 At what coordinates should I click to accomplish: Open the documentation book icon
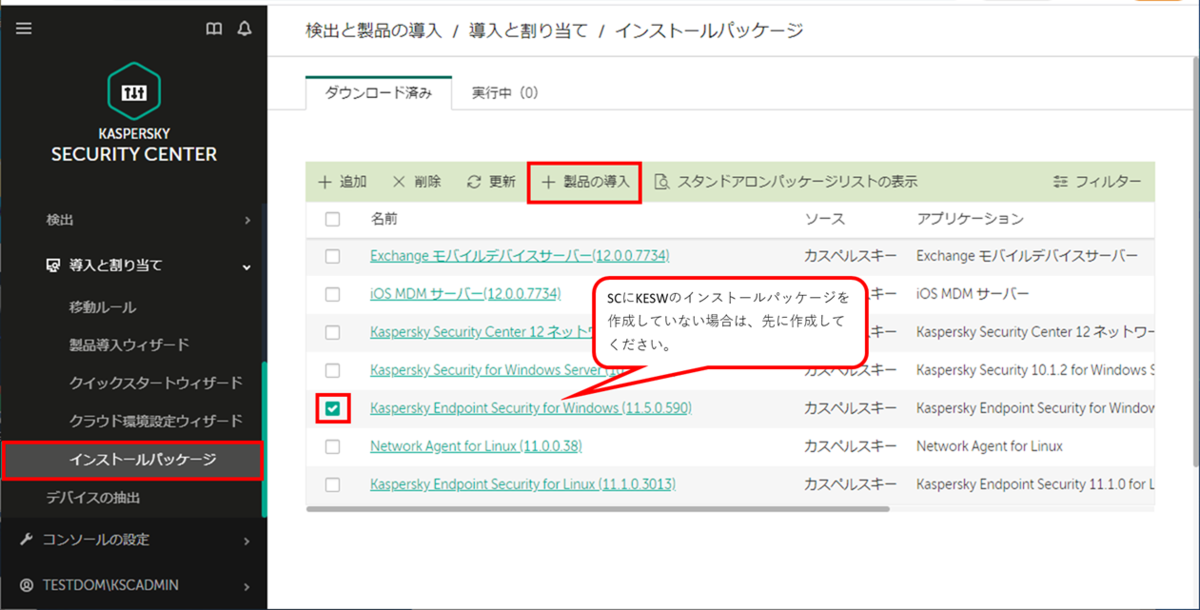pyautogui.click(x=213, y=29)
